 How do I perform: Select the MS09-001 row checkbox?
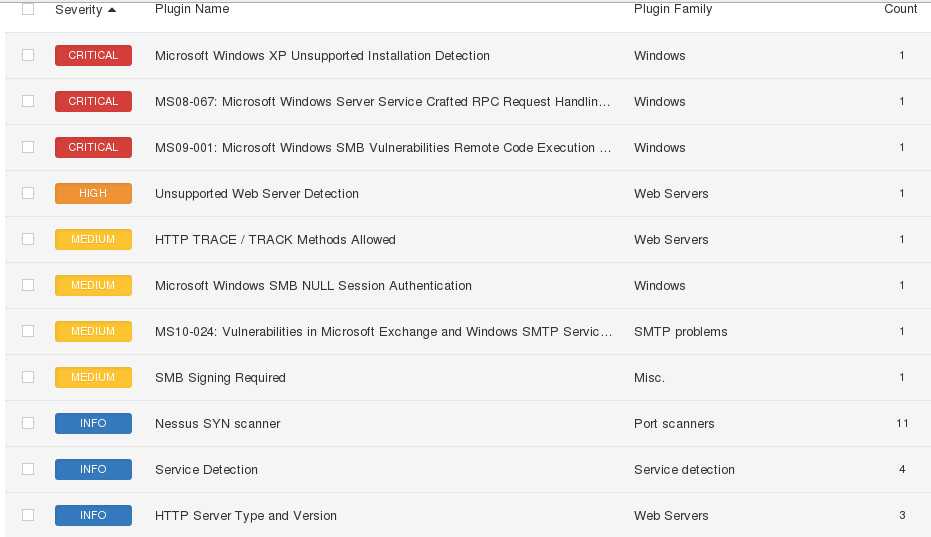(28, 147)
